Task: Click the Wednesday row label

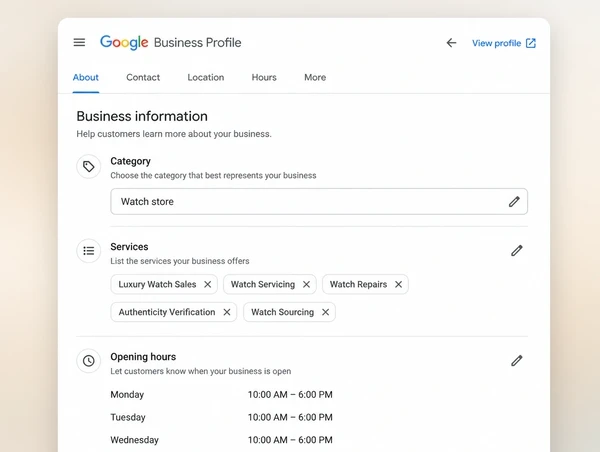Action: click(134, 440)
